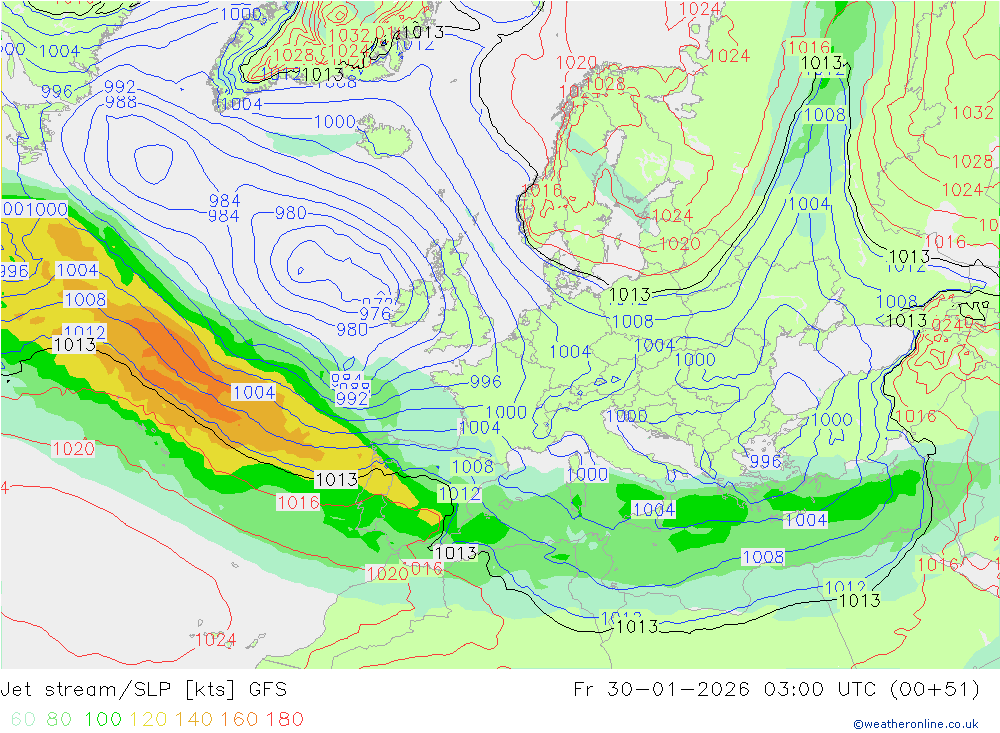Click the red "1032" label over Russia
Viewport: 1000px width, 733px height.
point(973,112)
